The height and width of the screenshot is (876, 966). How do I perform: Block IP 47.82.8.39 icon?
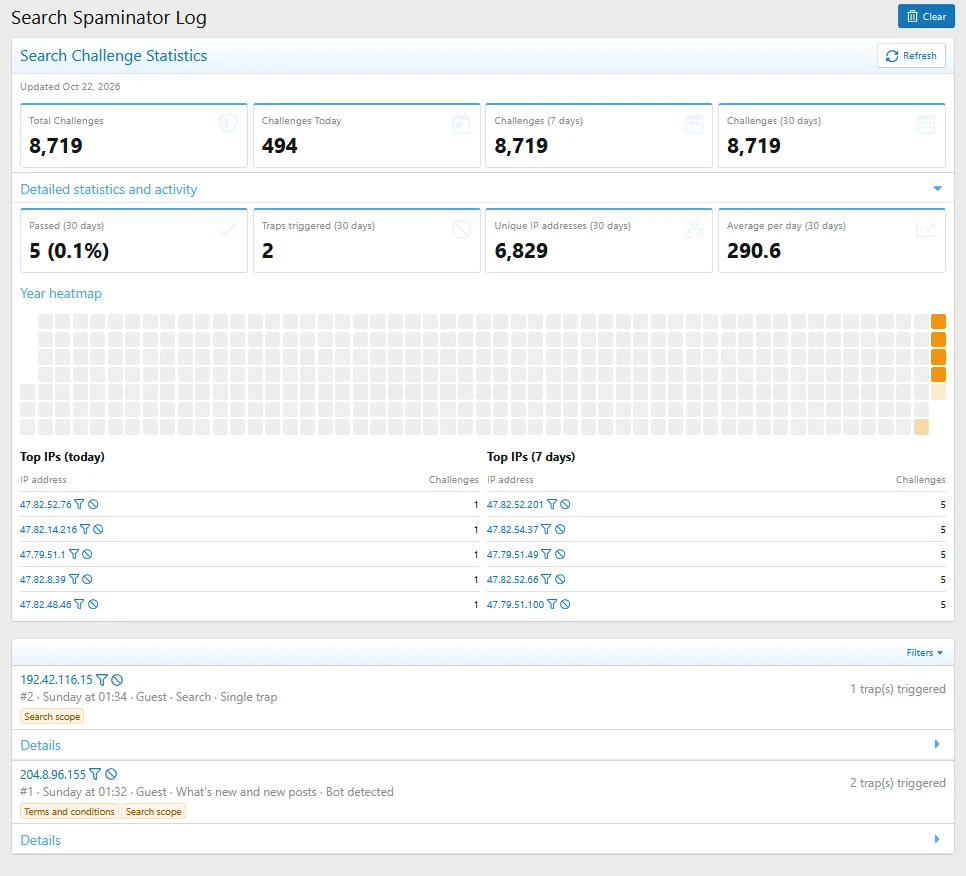(x=87, y=579)
